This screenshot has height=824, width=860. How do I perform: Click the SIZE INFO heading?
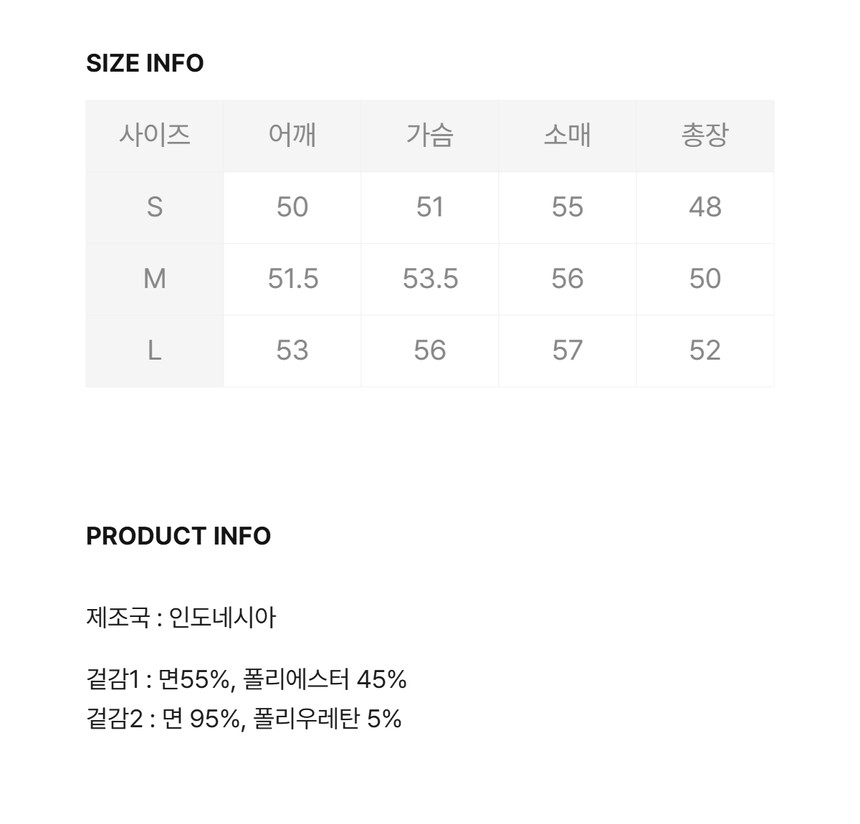click(145, 63)
